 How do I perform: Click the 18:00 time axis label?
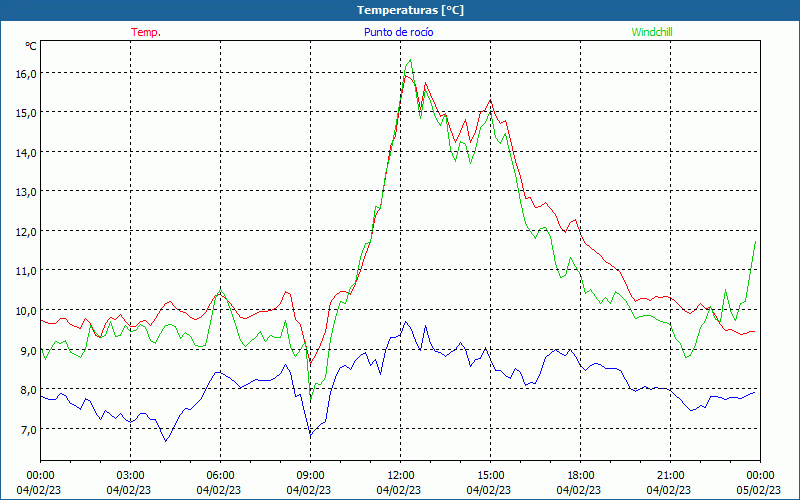point(581,476)
